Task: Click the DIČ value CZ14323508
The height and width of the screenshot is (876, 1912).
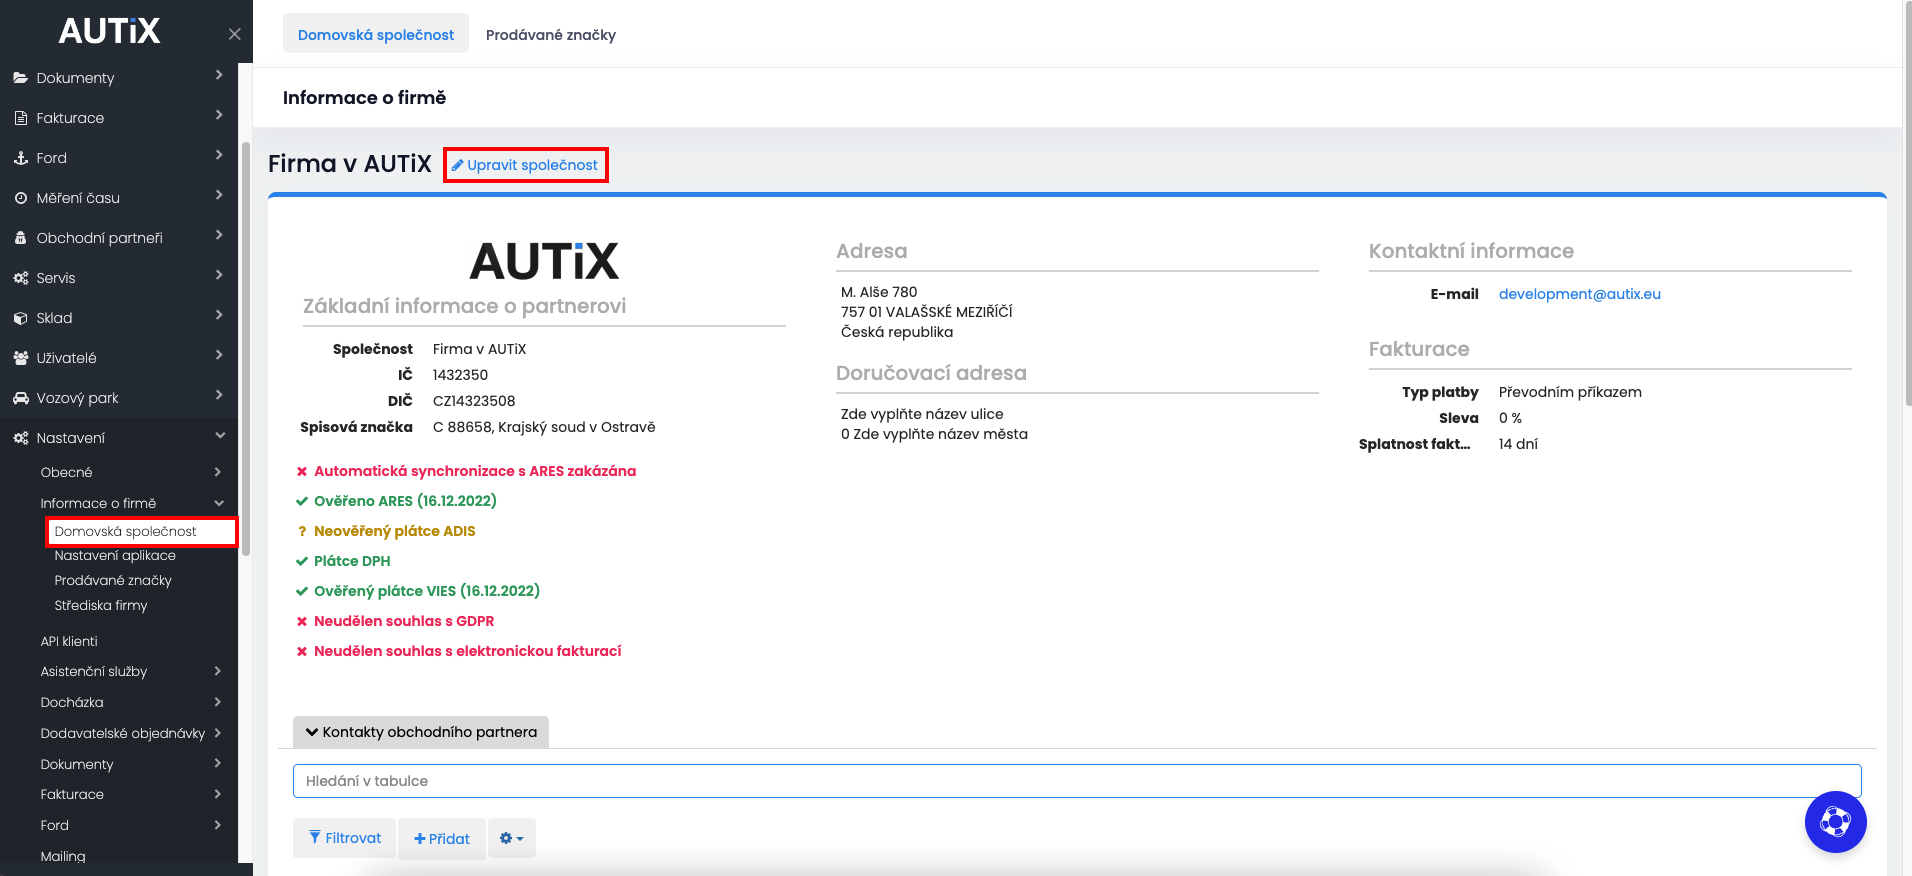Action: pos(474,401)
